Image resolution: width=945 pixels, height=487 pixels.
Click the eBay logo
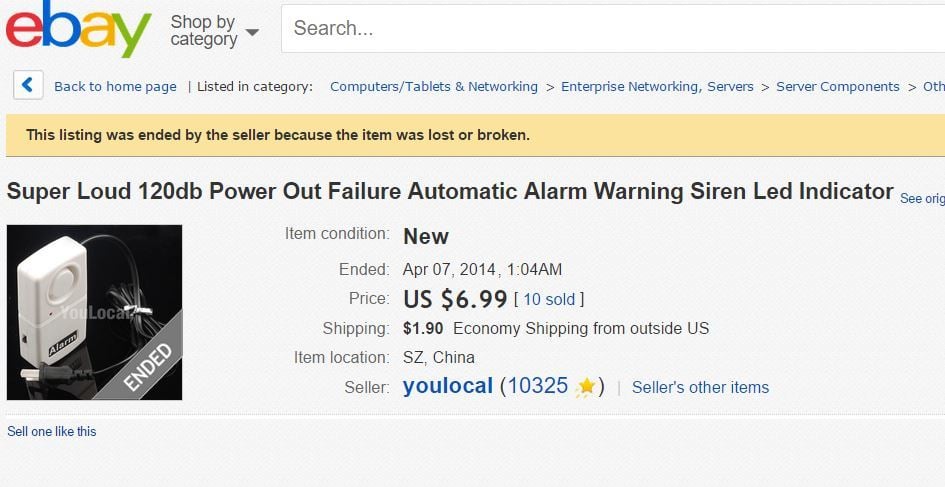(79, 29)
